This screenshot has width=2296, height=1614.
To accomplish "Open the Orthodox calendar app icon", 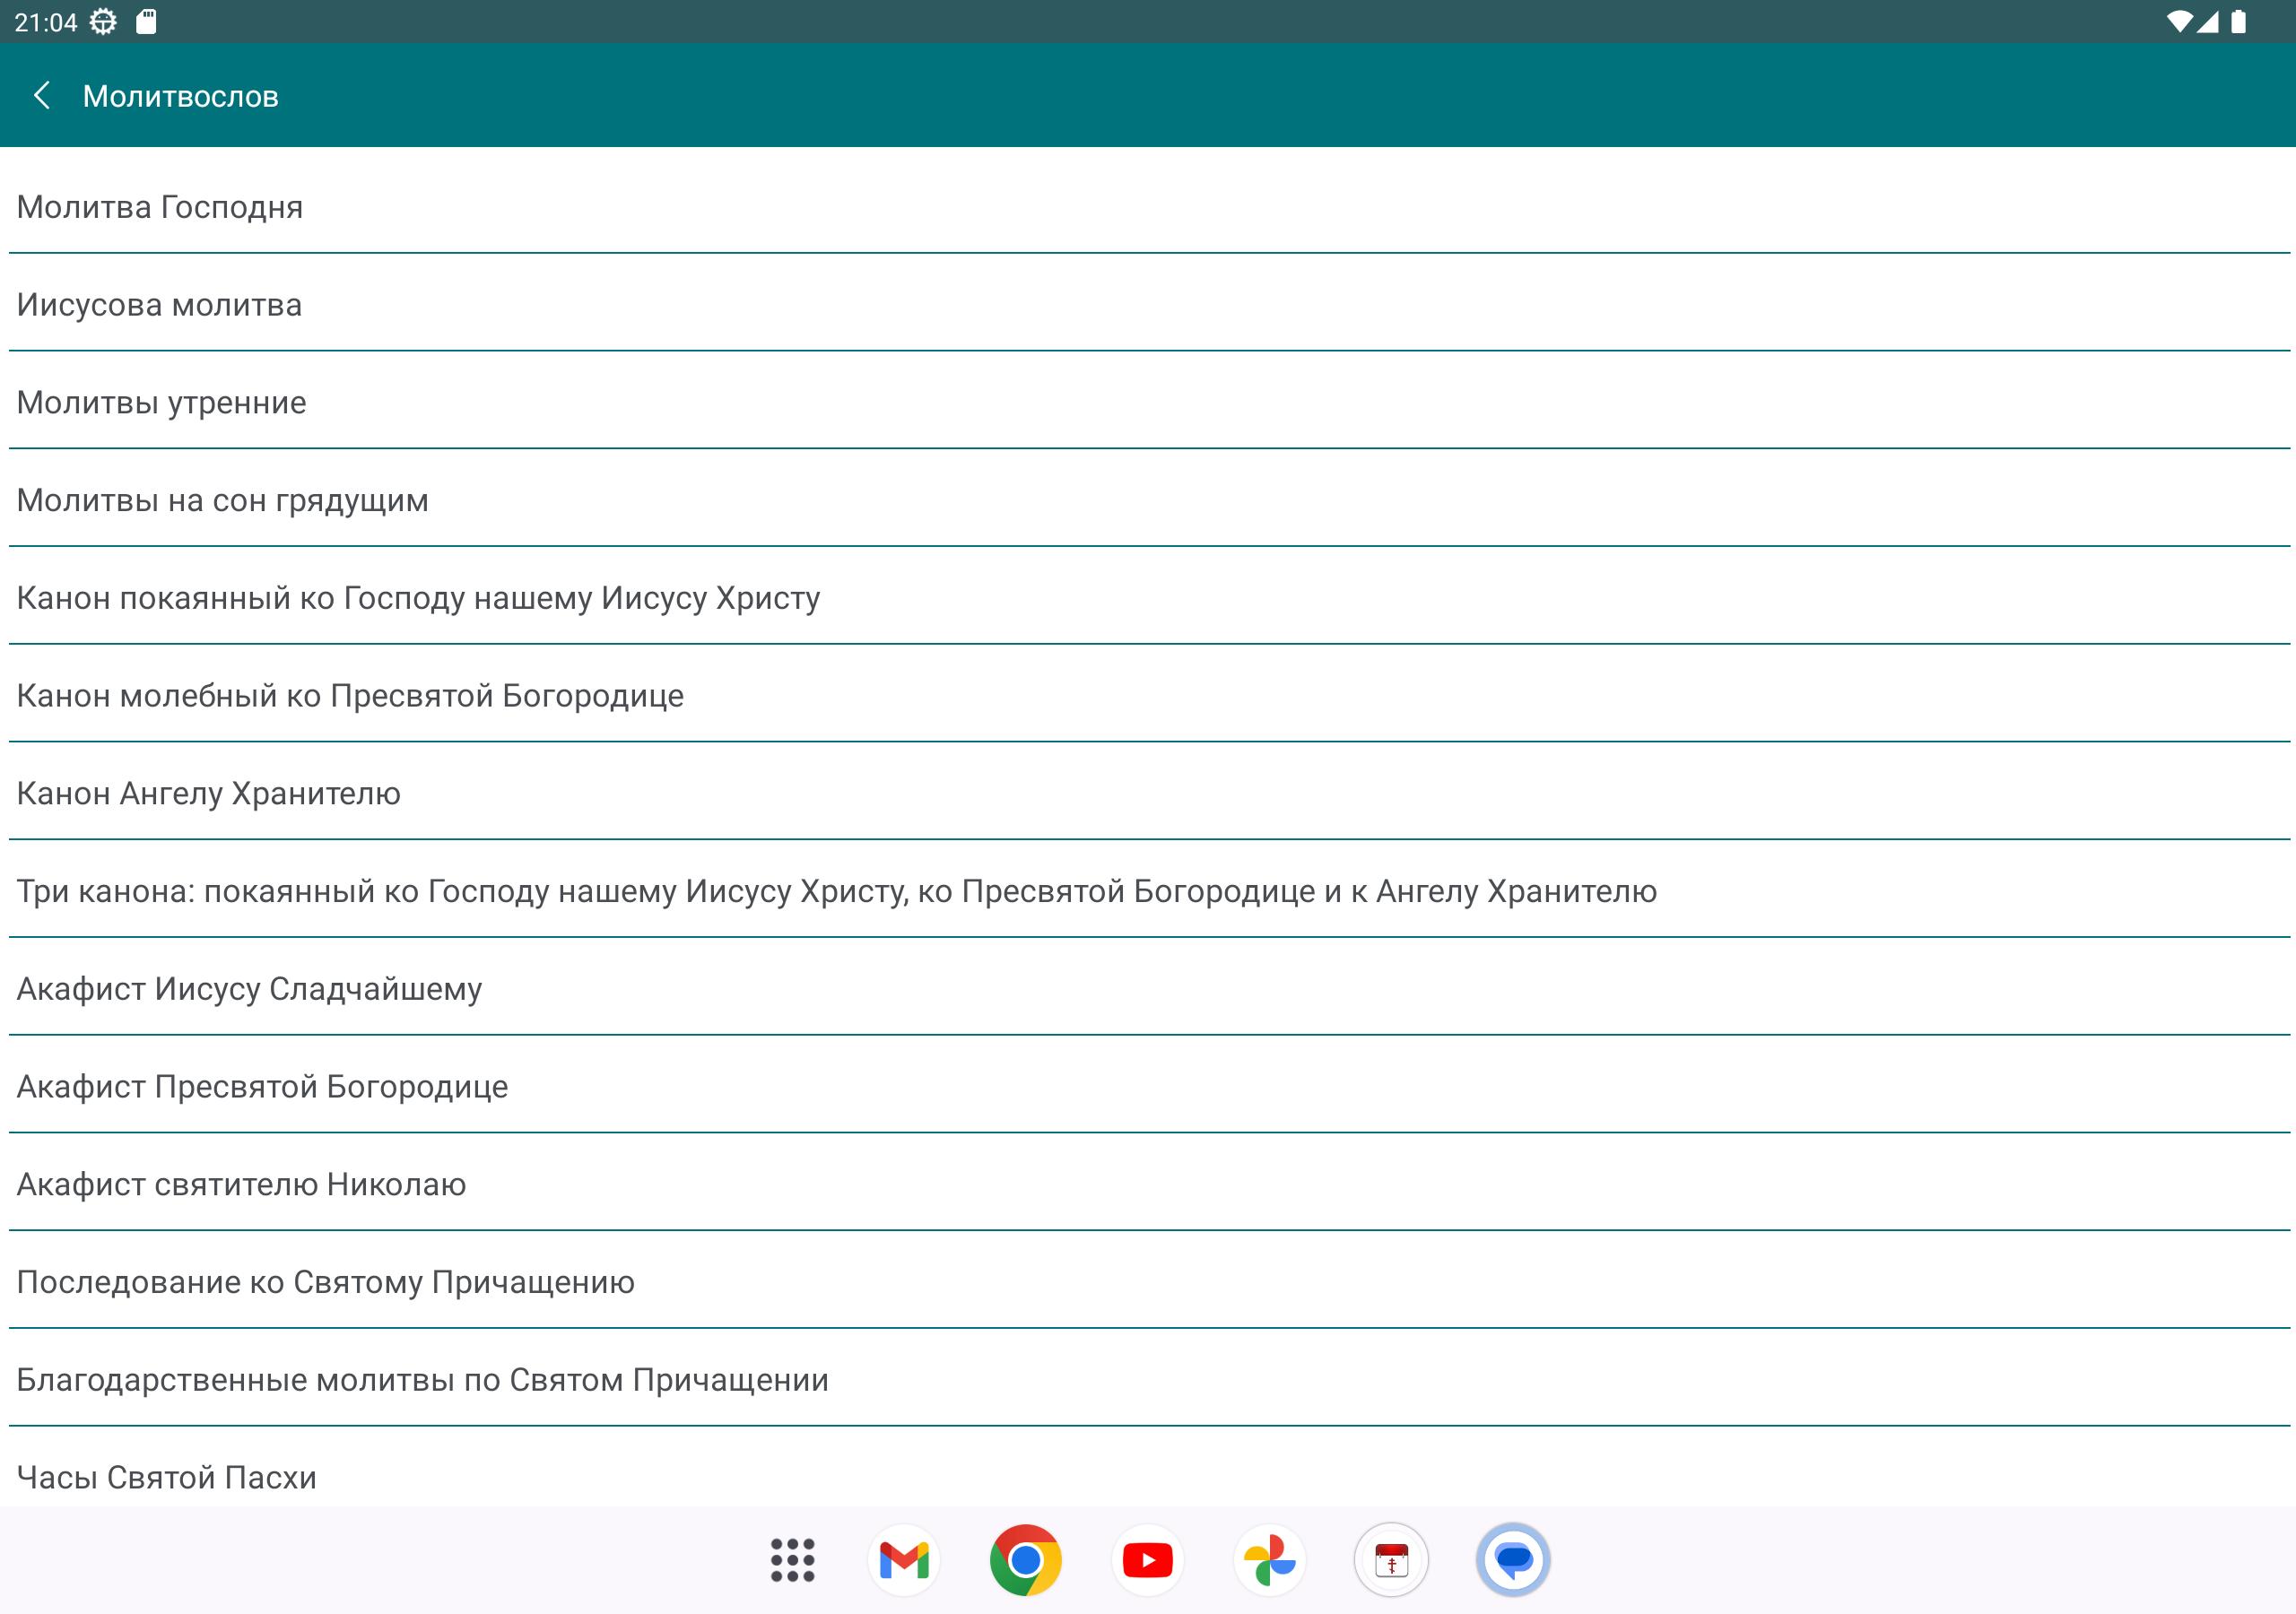I will click(x=1391, y=1560).
